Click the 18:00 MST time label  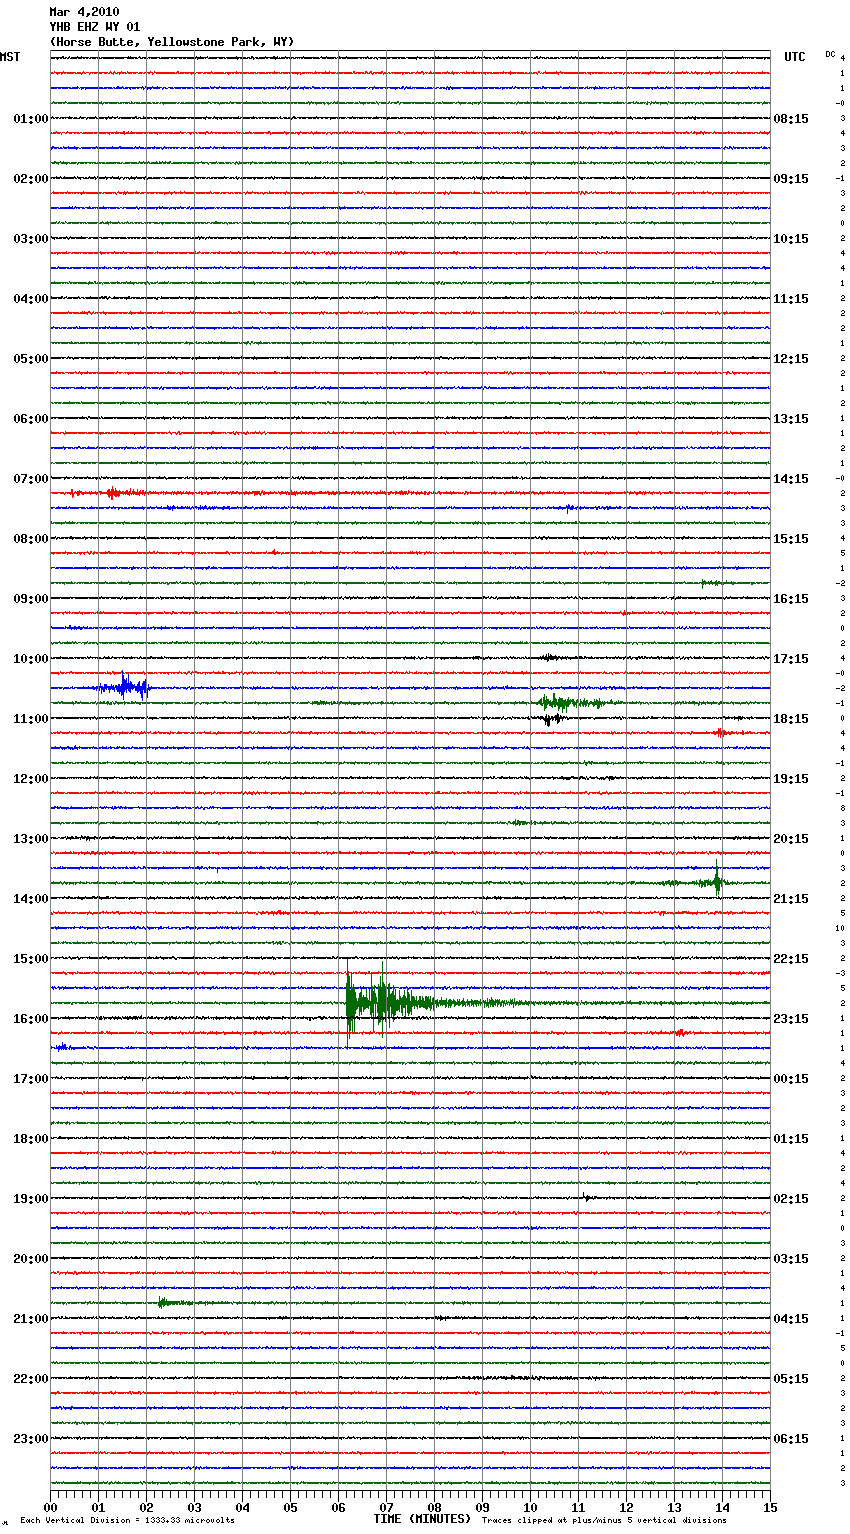click(x=31, y=1139)
